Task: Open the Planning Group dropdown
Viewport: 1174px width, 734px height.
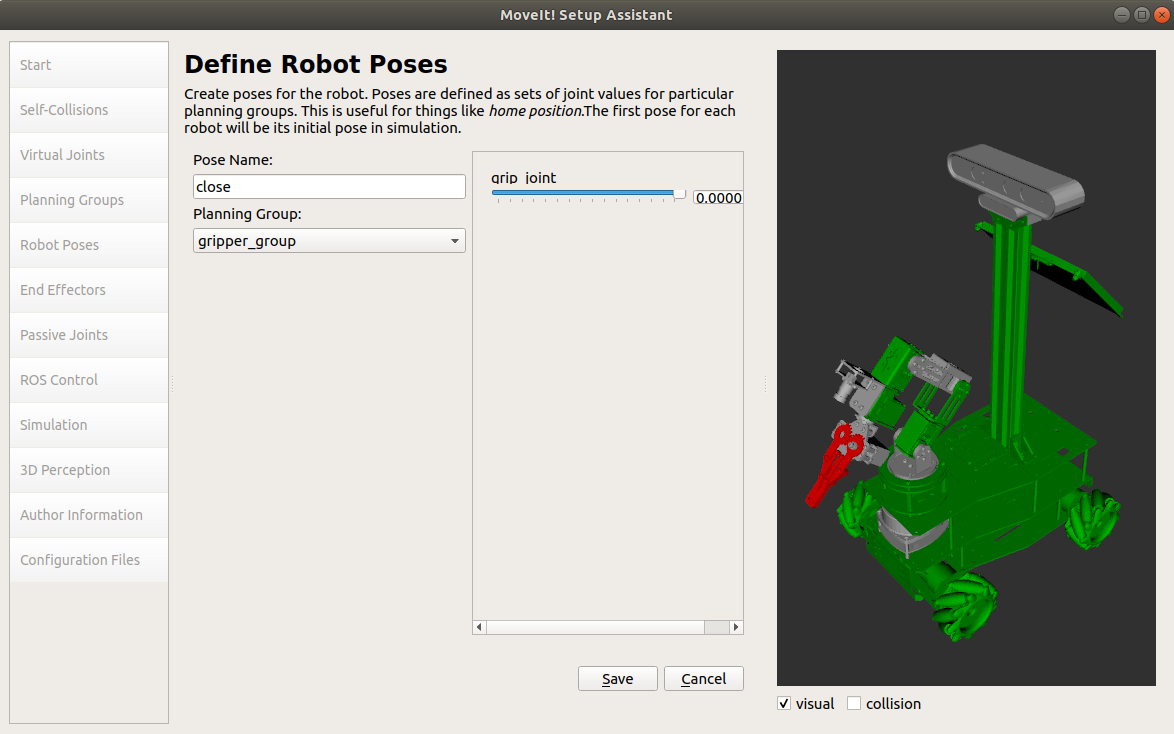Action: click(329, 240)
